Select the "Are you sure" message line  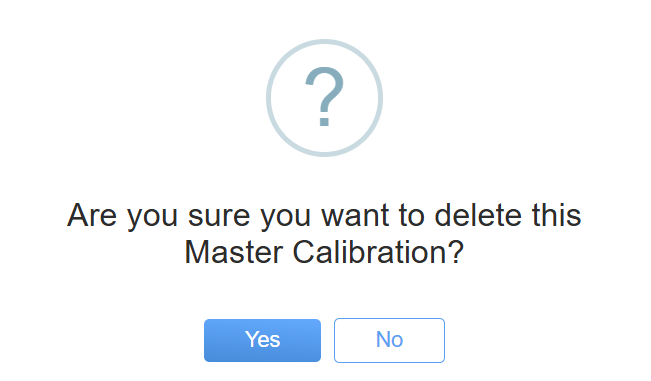[324, 215]
